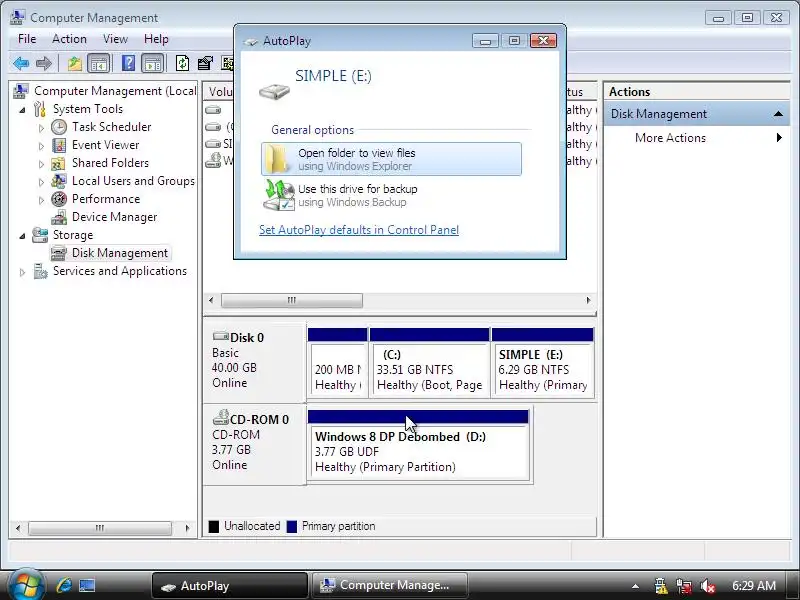Viewport: 800px width, 600px height.
Task: Expand the Task Scheduler node
Action: (41, 128)
